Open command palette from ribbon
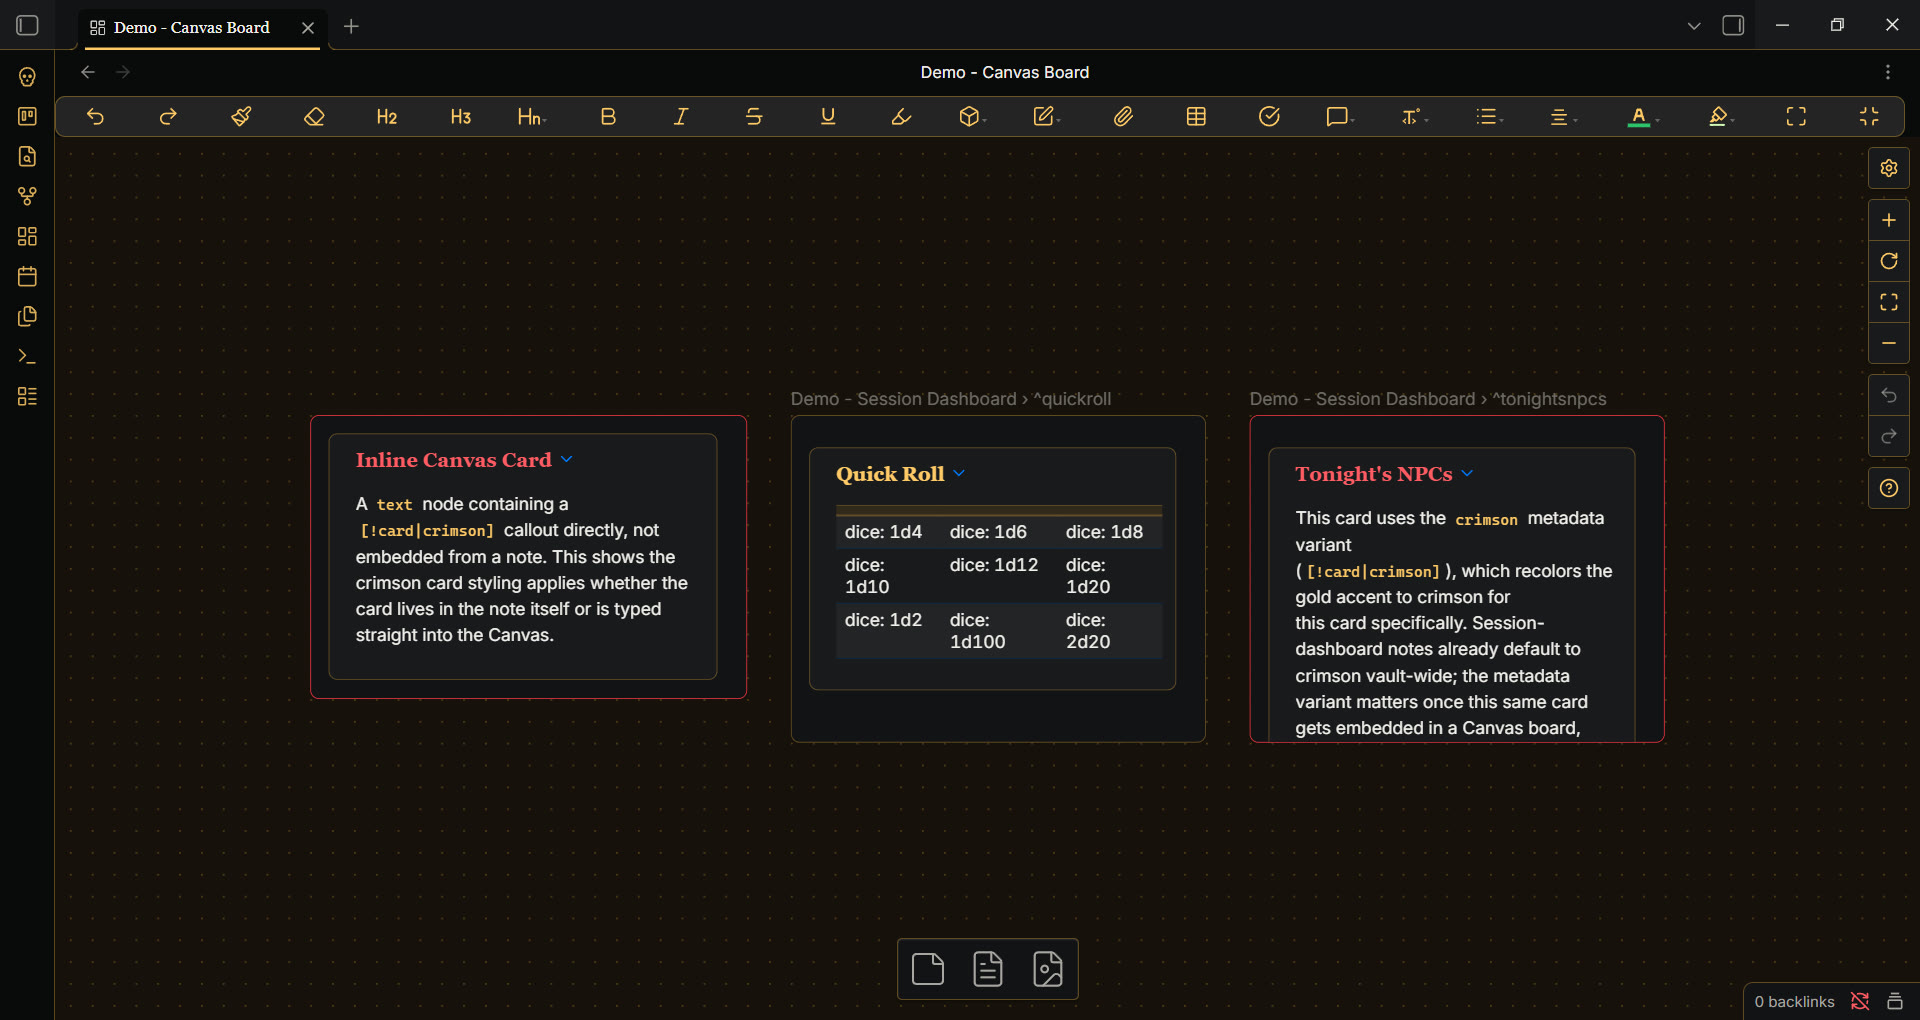The height and width of the screenshot is (1020, 1920). [x=28, y=356]
